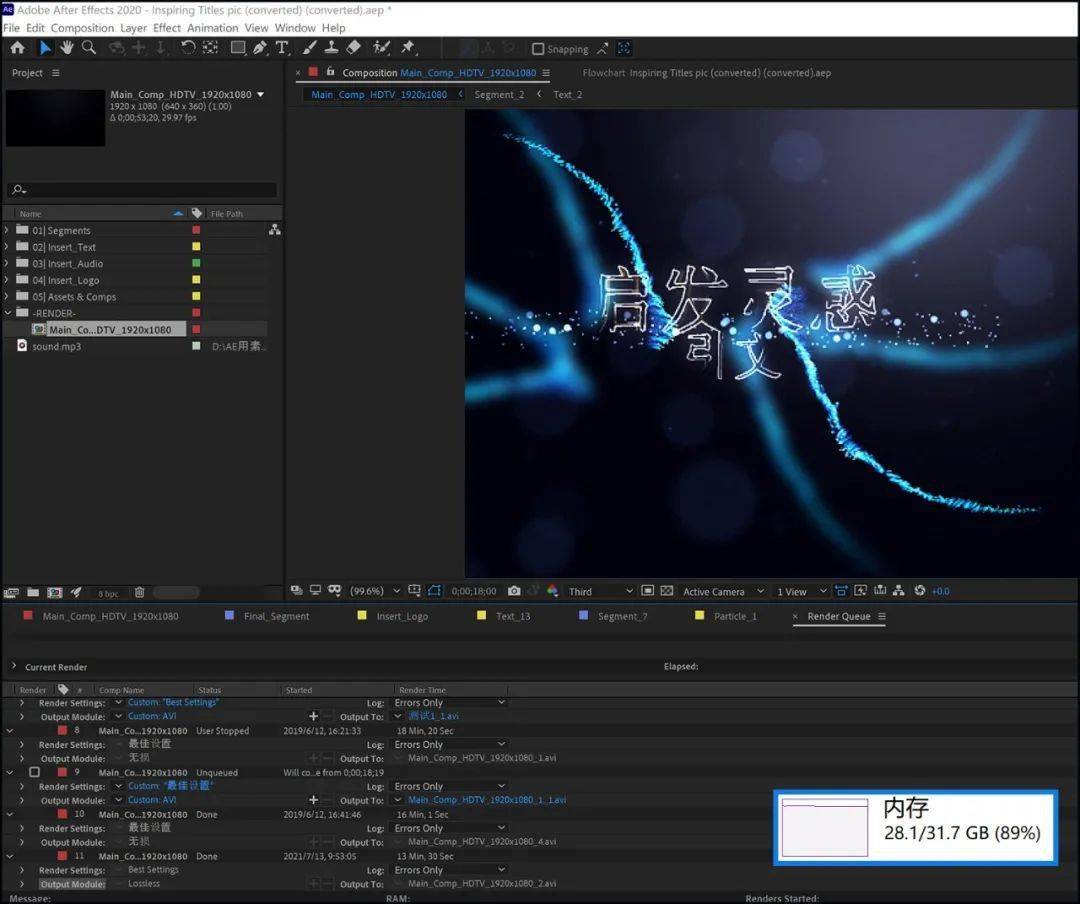Select the Eraser tool

(x=353, y=48)
